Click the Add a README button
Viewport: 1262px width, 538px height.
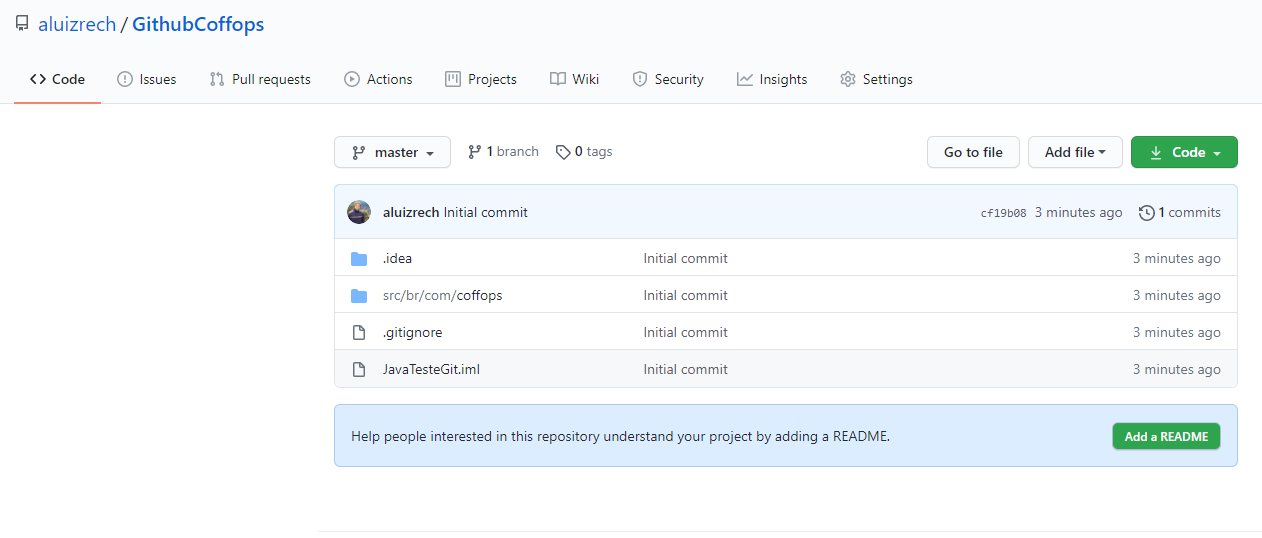1166,436
